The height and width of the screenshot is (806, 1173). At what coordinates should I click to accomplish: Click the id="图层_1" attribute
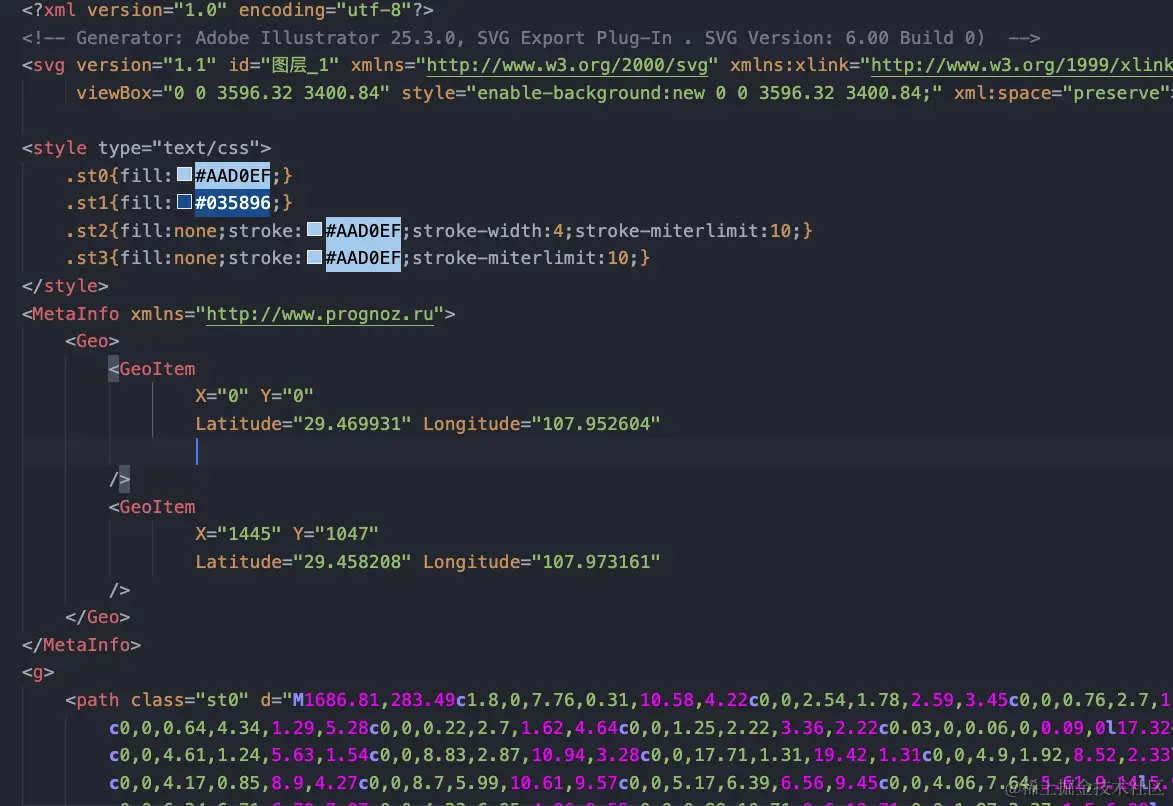click(x=284, y=65)
